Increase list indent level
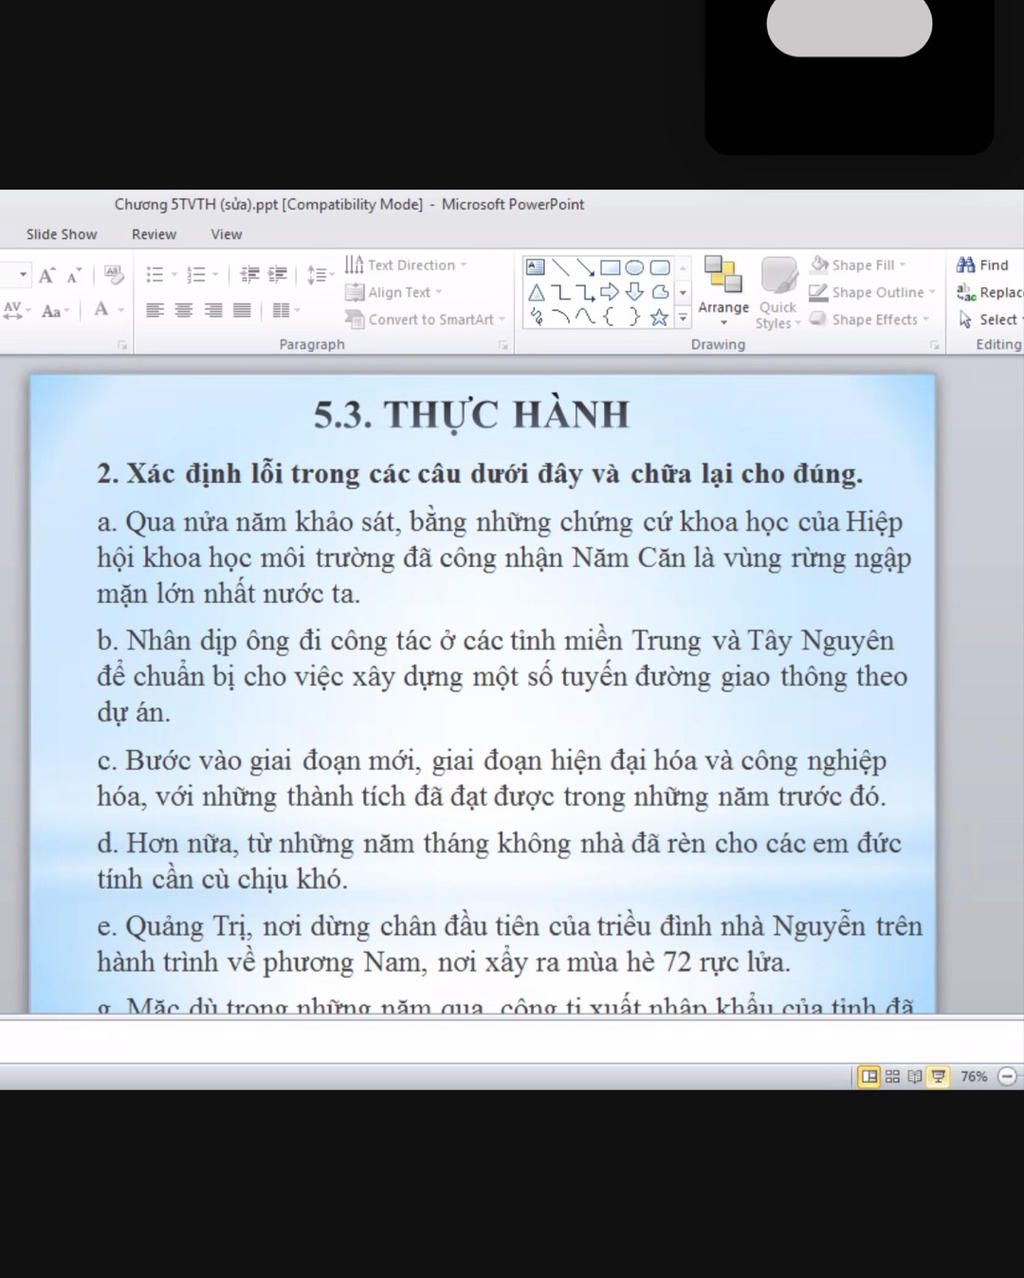The height and width of the screenshot is (1278, 1024). [278, 274]
